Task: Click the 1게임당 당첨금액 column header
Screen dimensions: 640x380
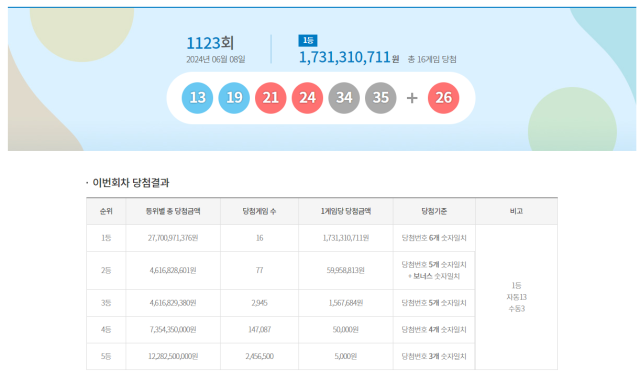Action: tap(346, 211)
